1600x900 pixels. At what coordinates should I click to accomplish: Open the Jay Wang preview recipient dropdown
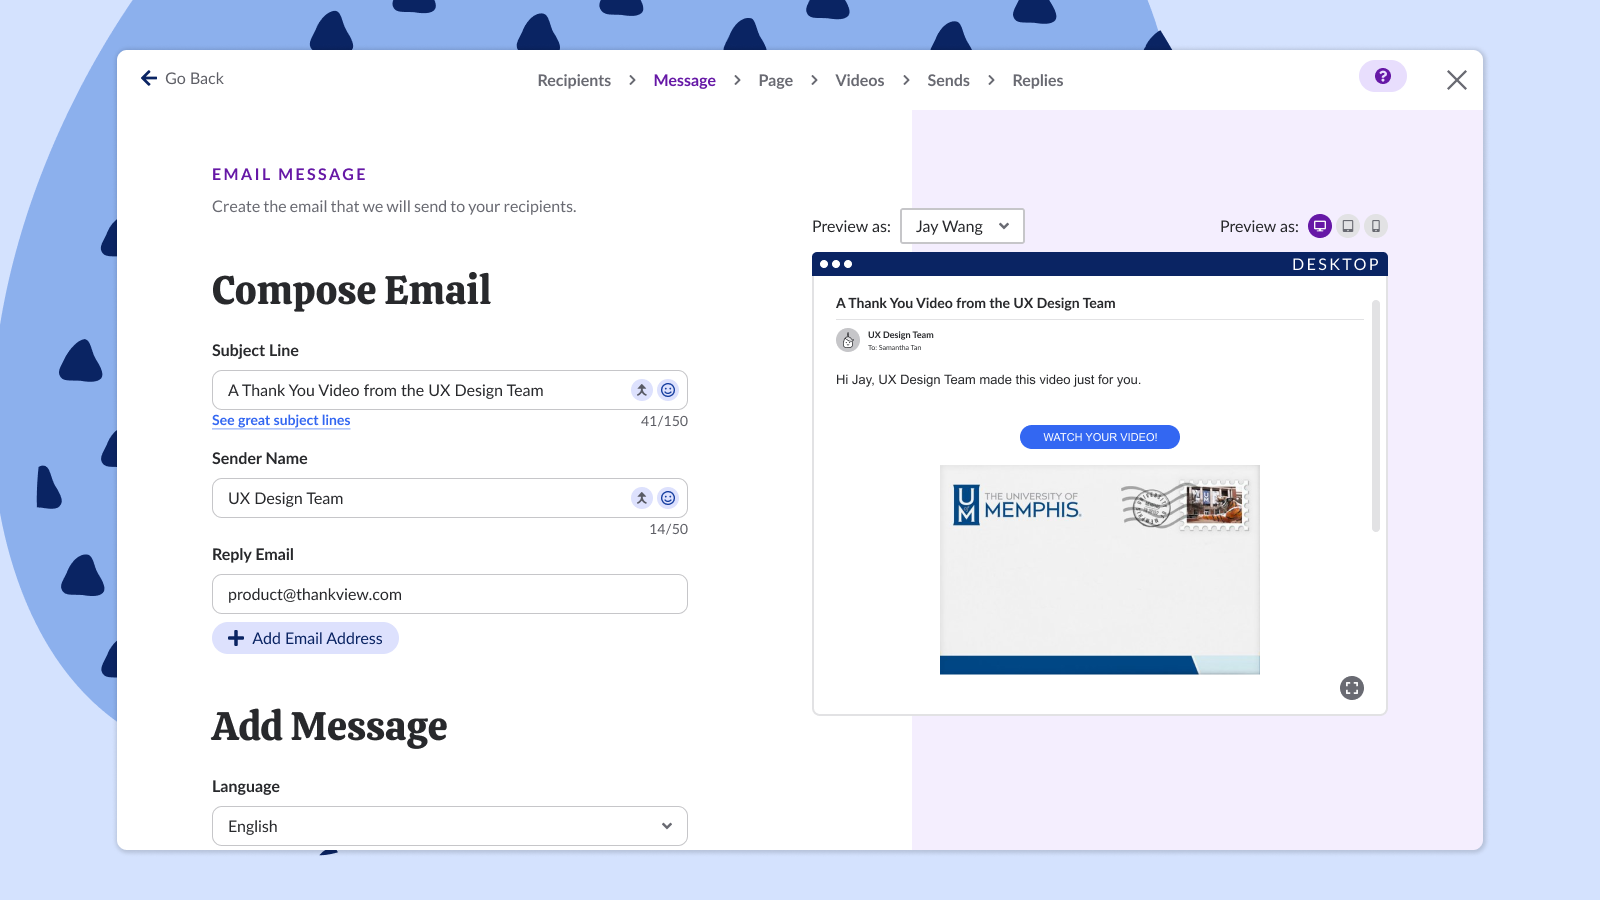click(961, 226)
